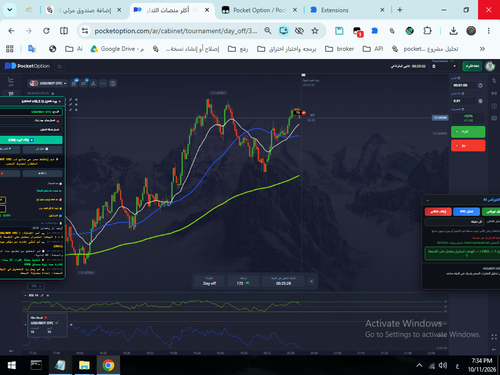Bookmark this page with star icon
The height and width of the screenshot is (375, 500).
[315, 31]
